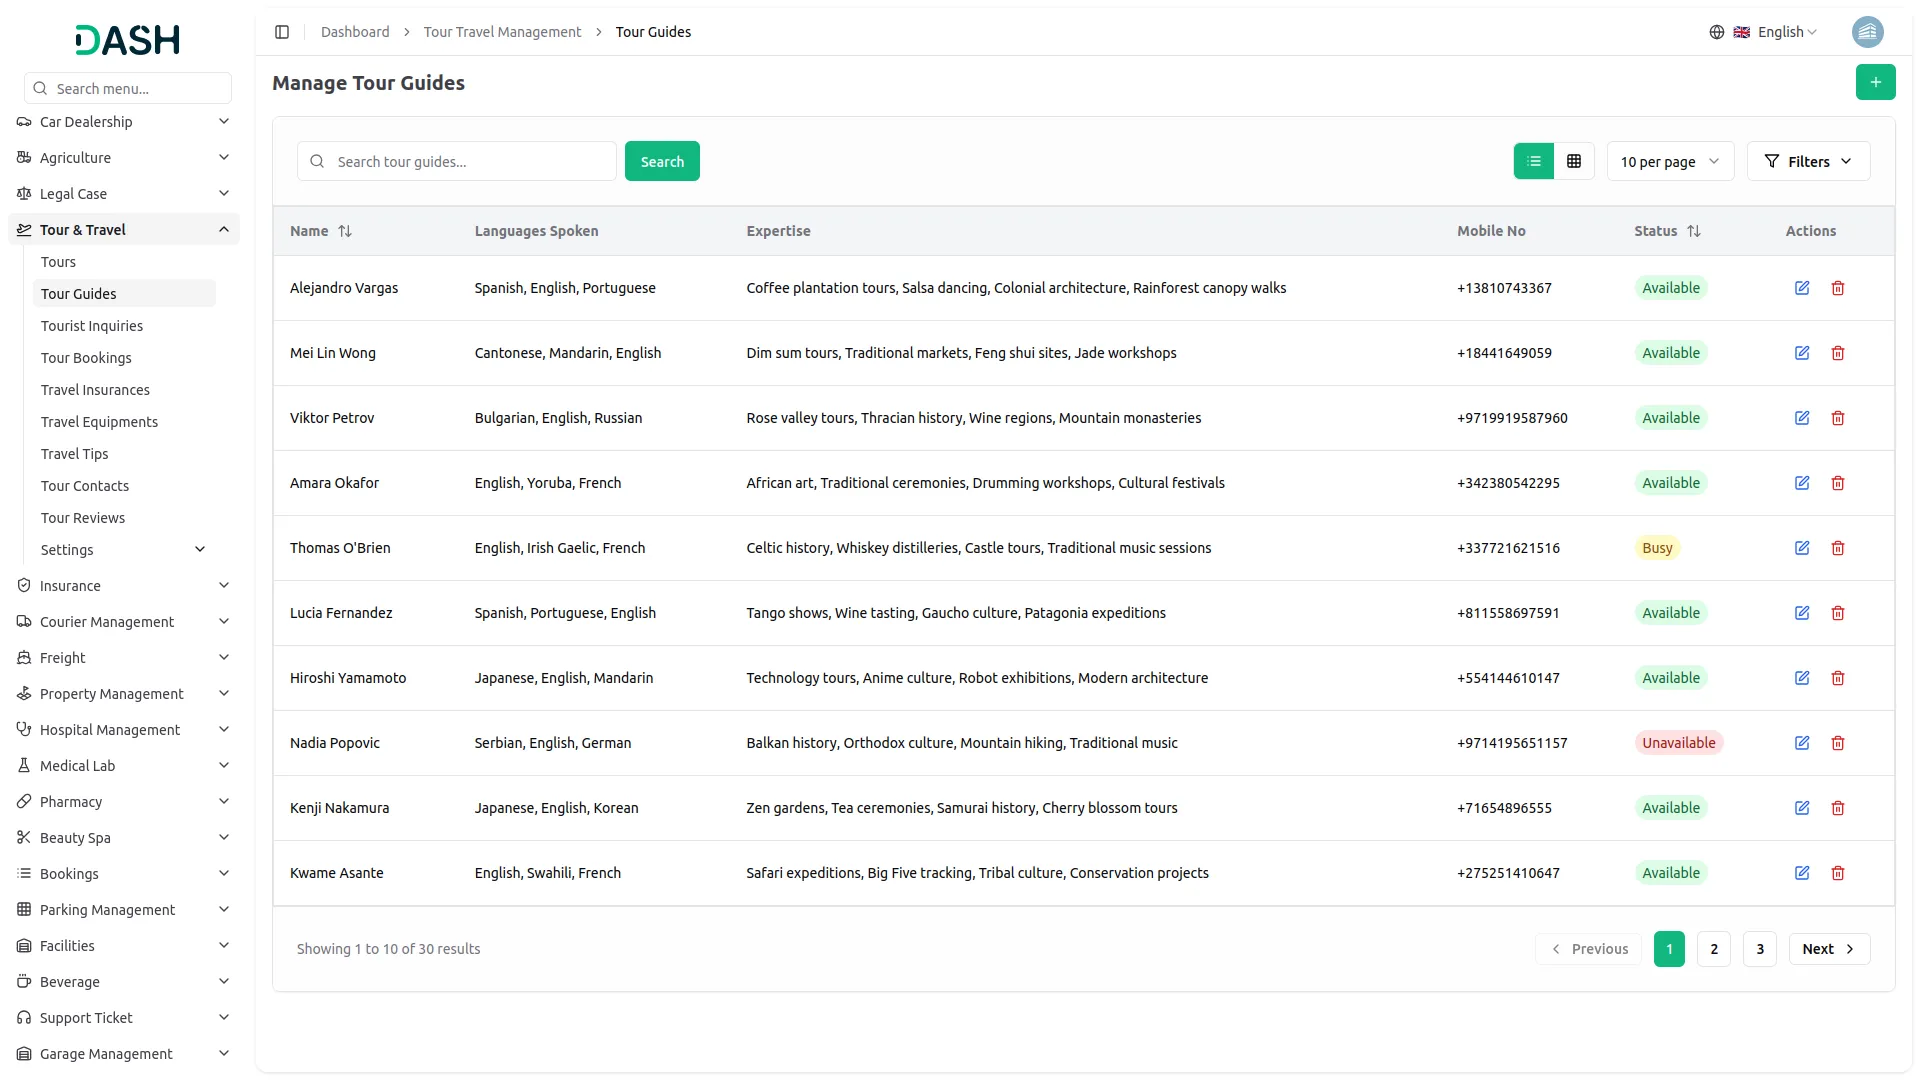Open the user avatar menu
The height and width of the screenshot is (1080, 1920).
(1867, 32)
